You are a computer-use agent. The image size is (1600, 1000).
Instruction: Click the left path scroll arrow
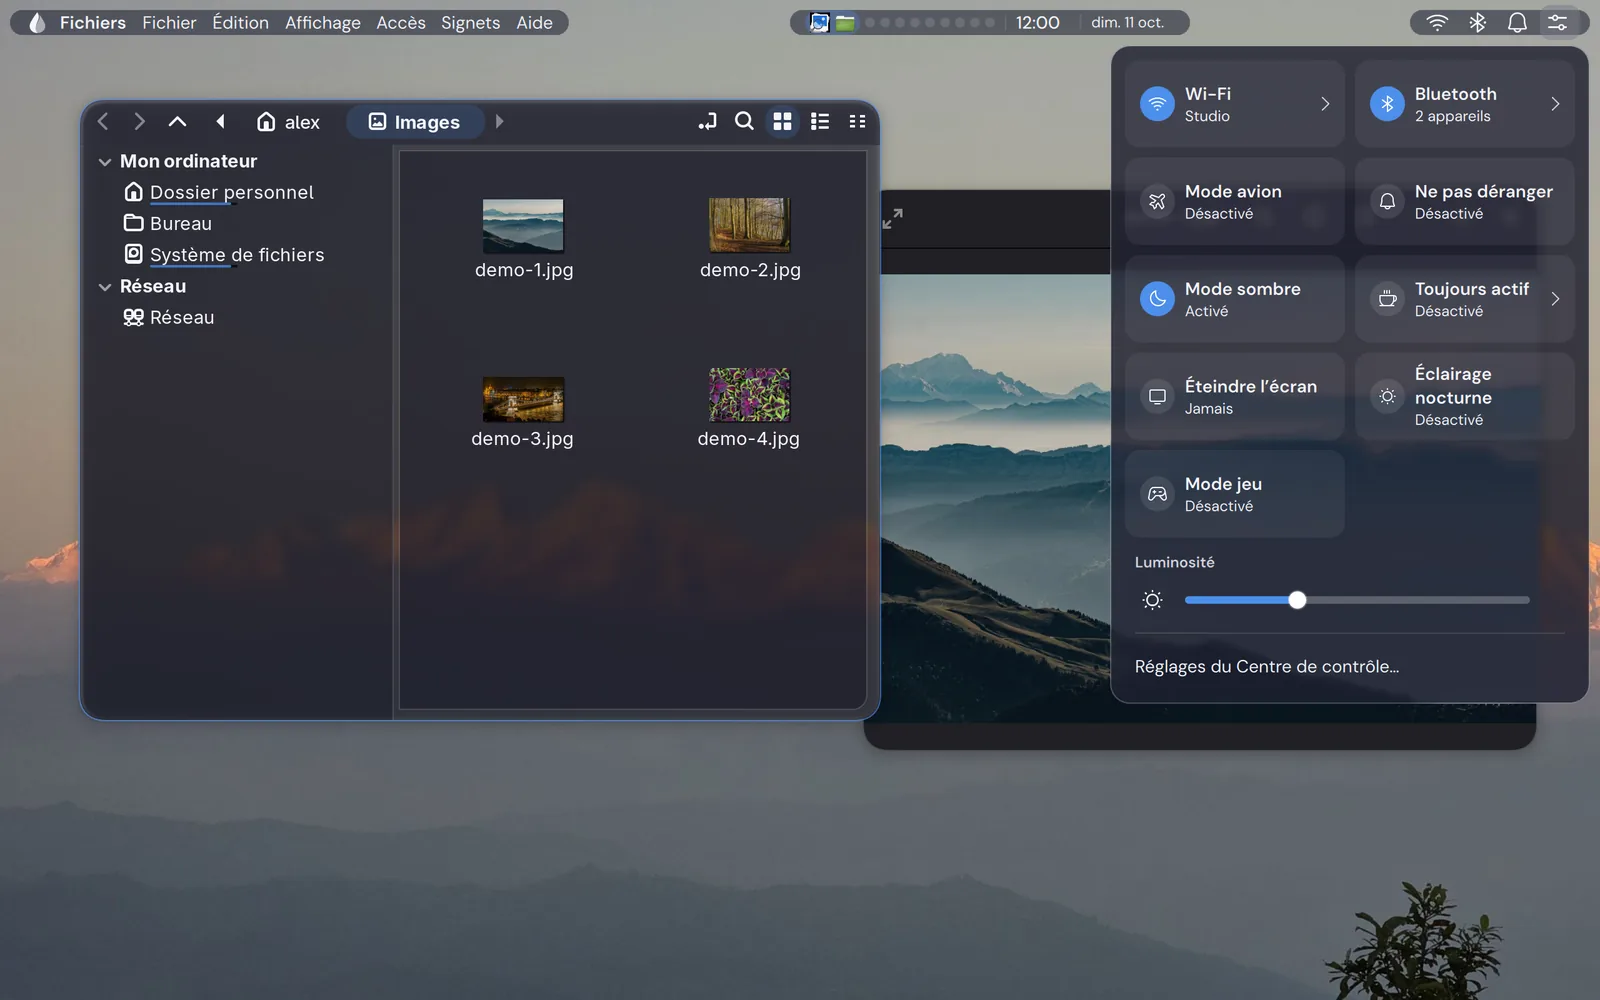pyautogui.click(x=220, y=122)
